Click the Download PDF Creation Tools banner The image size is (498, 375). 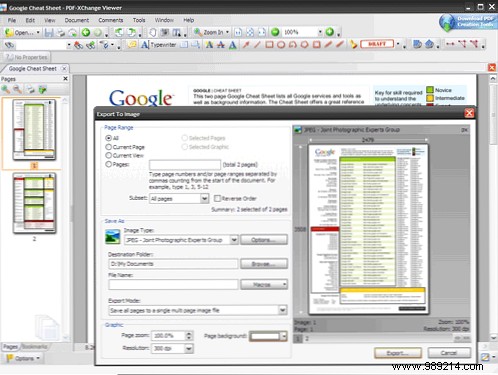pos(467,22)
